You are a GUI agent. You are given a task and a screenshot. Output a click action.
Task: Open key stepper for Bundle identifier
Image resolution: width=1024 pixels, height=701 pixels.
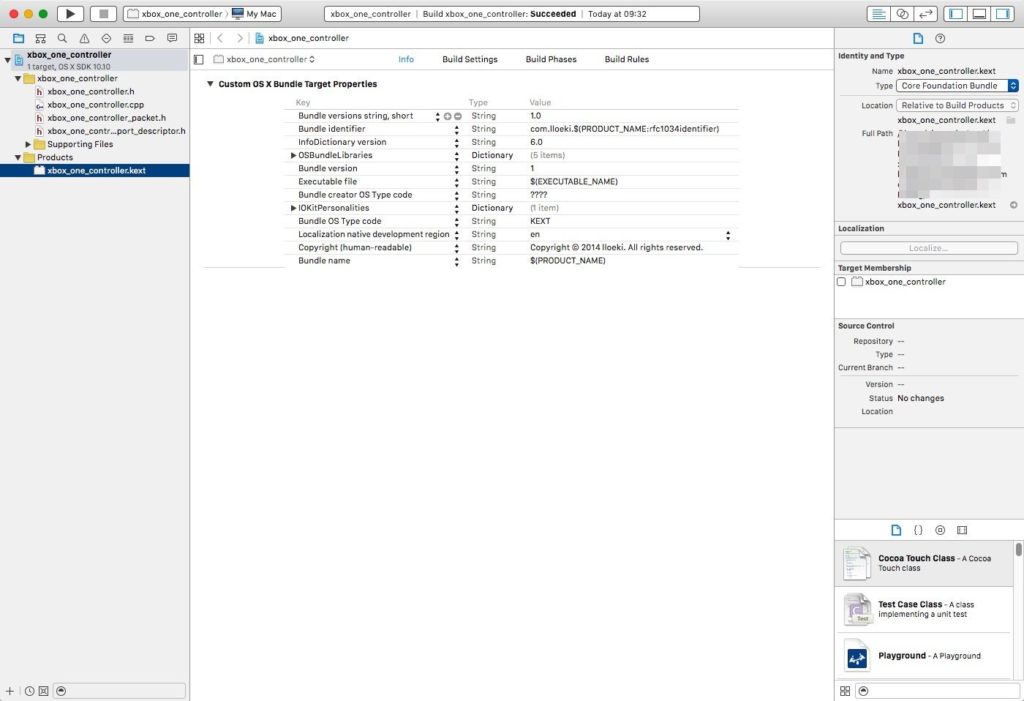456,129
